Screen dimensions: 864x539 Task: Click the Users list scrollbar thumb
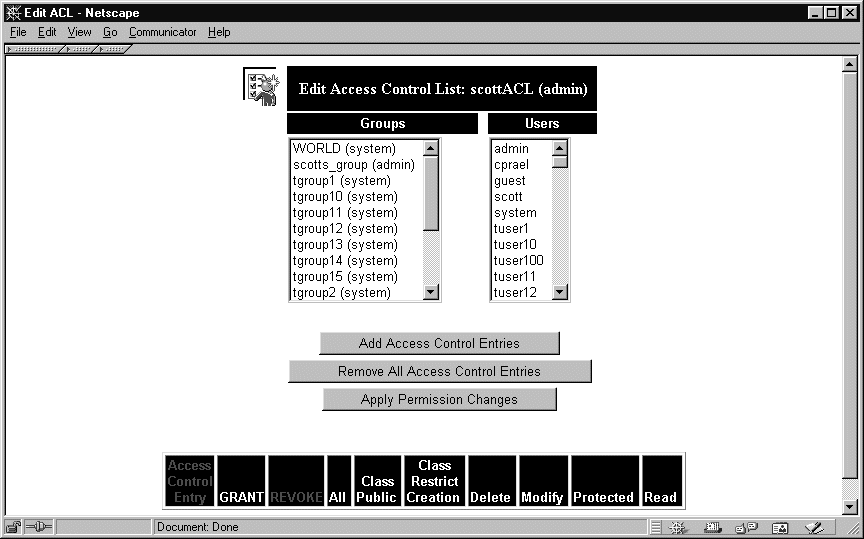[560, 162]
